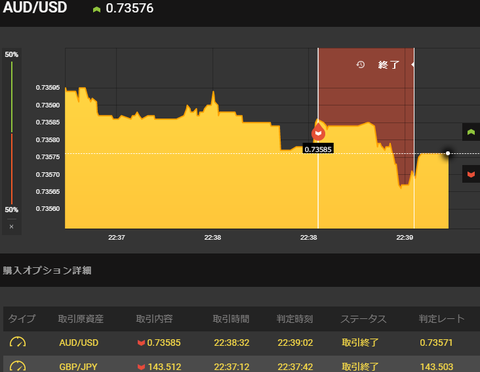This screenshot has width=480, height=372.
Task: Click the green up-arrow HIGH button
Action: click(x=471, y=132)
